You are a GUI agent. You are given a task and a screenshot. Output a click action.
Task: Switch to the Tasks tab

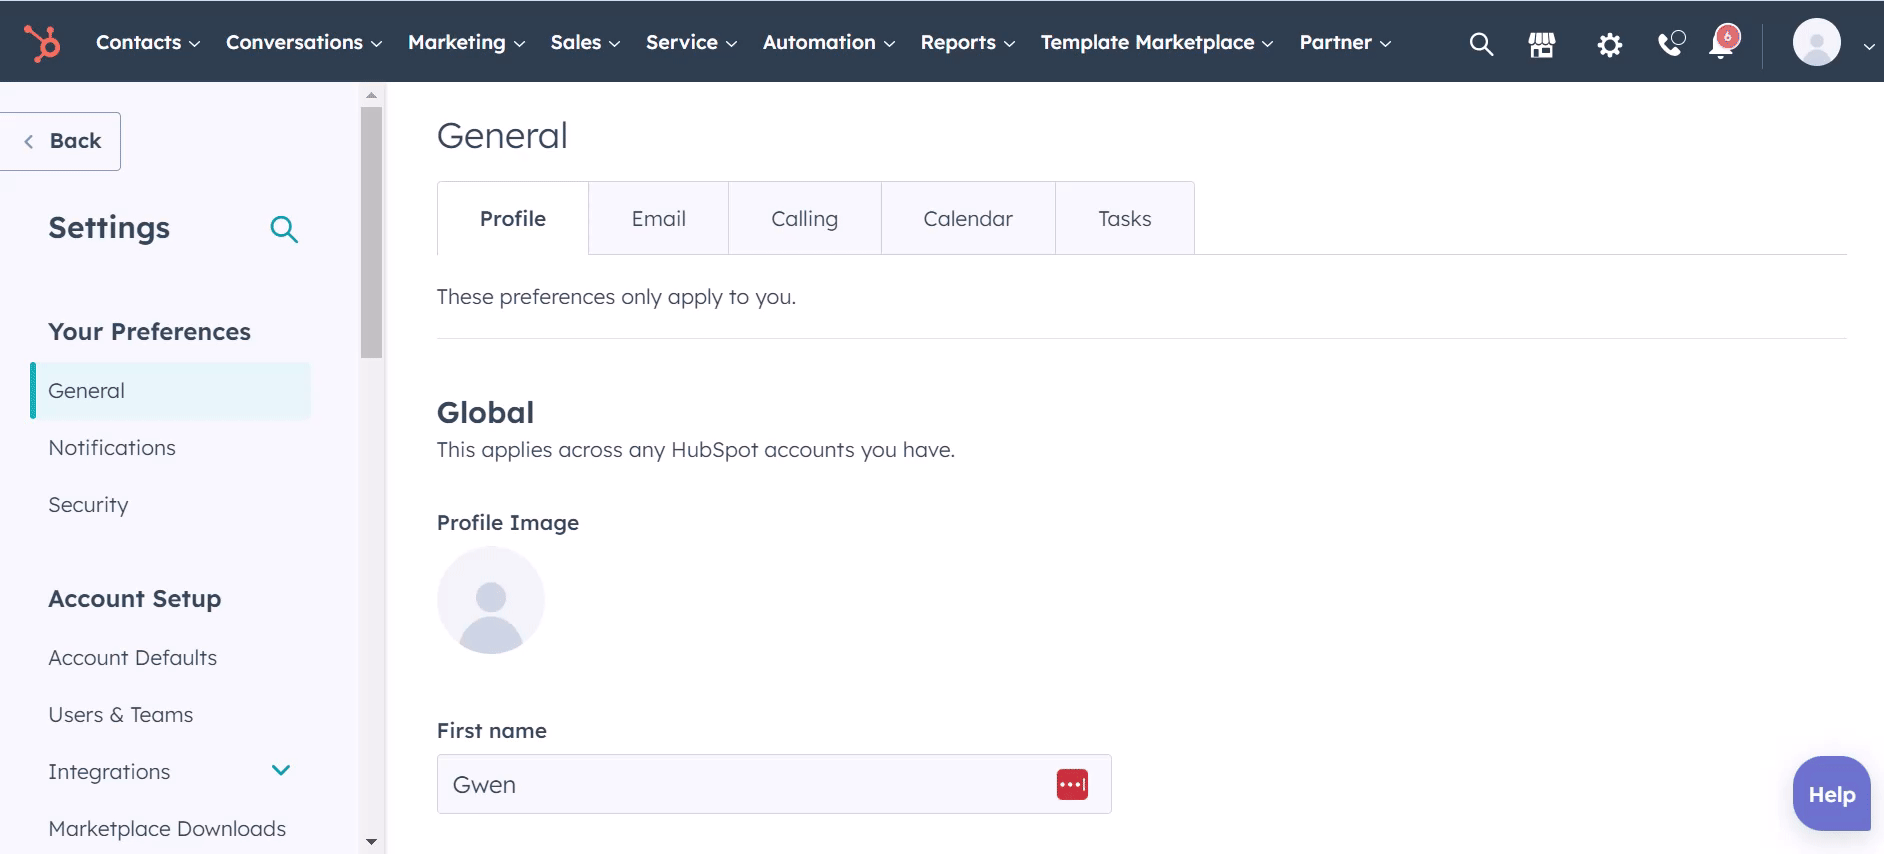[1125, 218]
